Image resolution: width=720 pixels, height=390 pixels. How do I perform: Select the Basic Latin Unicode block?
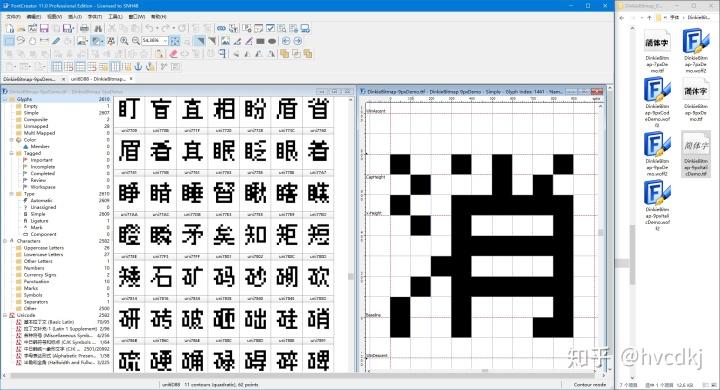point(49,322)
